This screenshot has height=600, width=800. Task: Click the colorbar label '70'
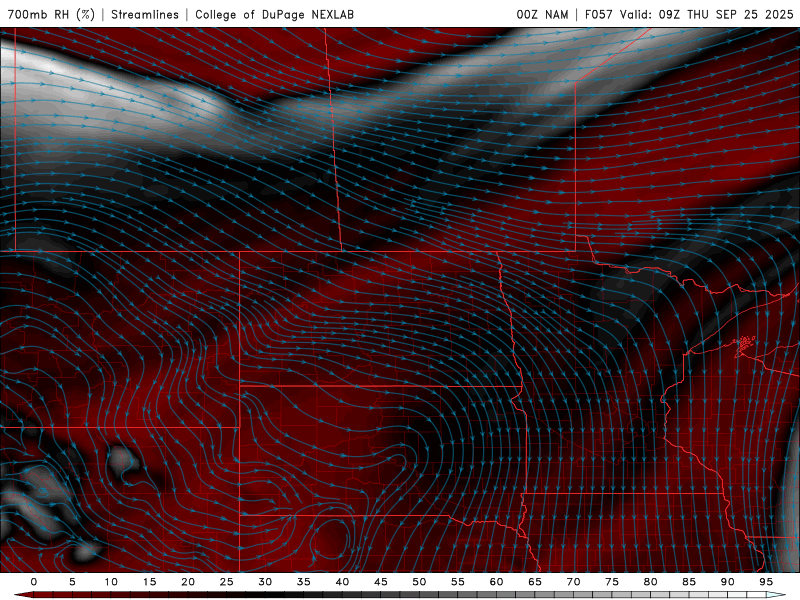[x=573, y=582]
